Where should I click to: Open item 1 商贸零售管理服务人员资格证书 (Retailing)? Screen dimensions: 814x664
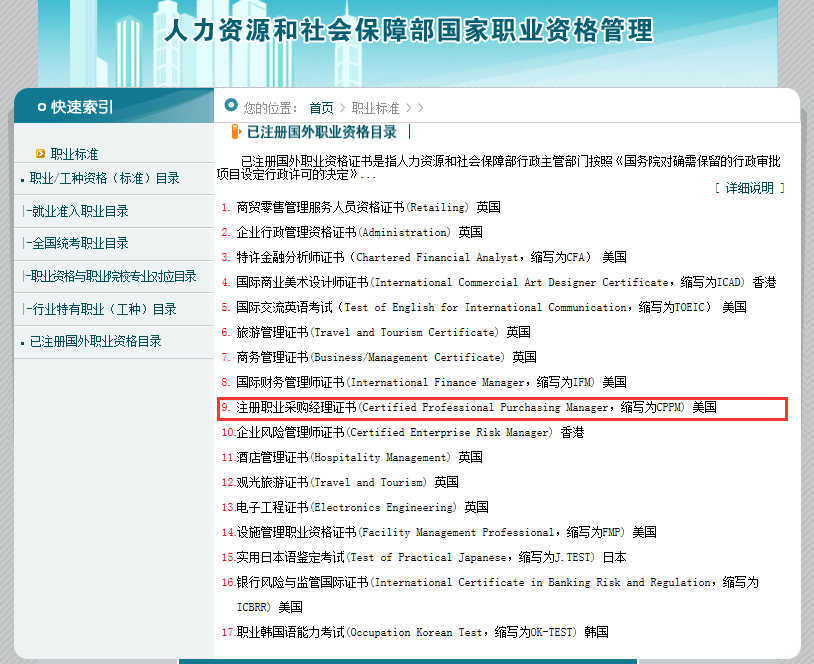coord(368,207)
